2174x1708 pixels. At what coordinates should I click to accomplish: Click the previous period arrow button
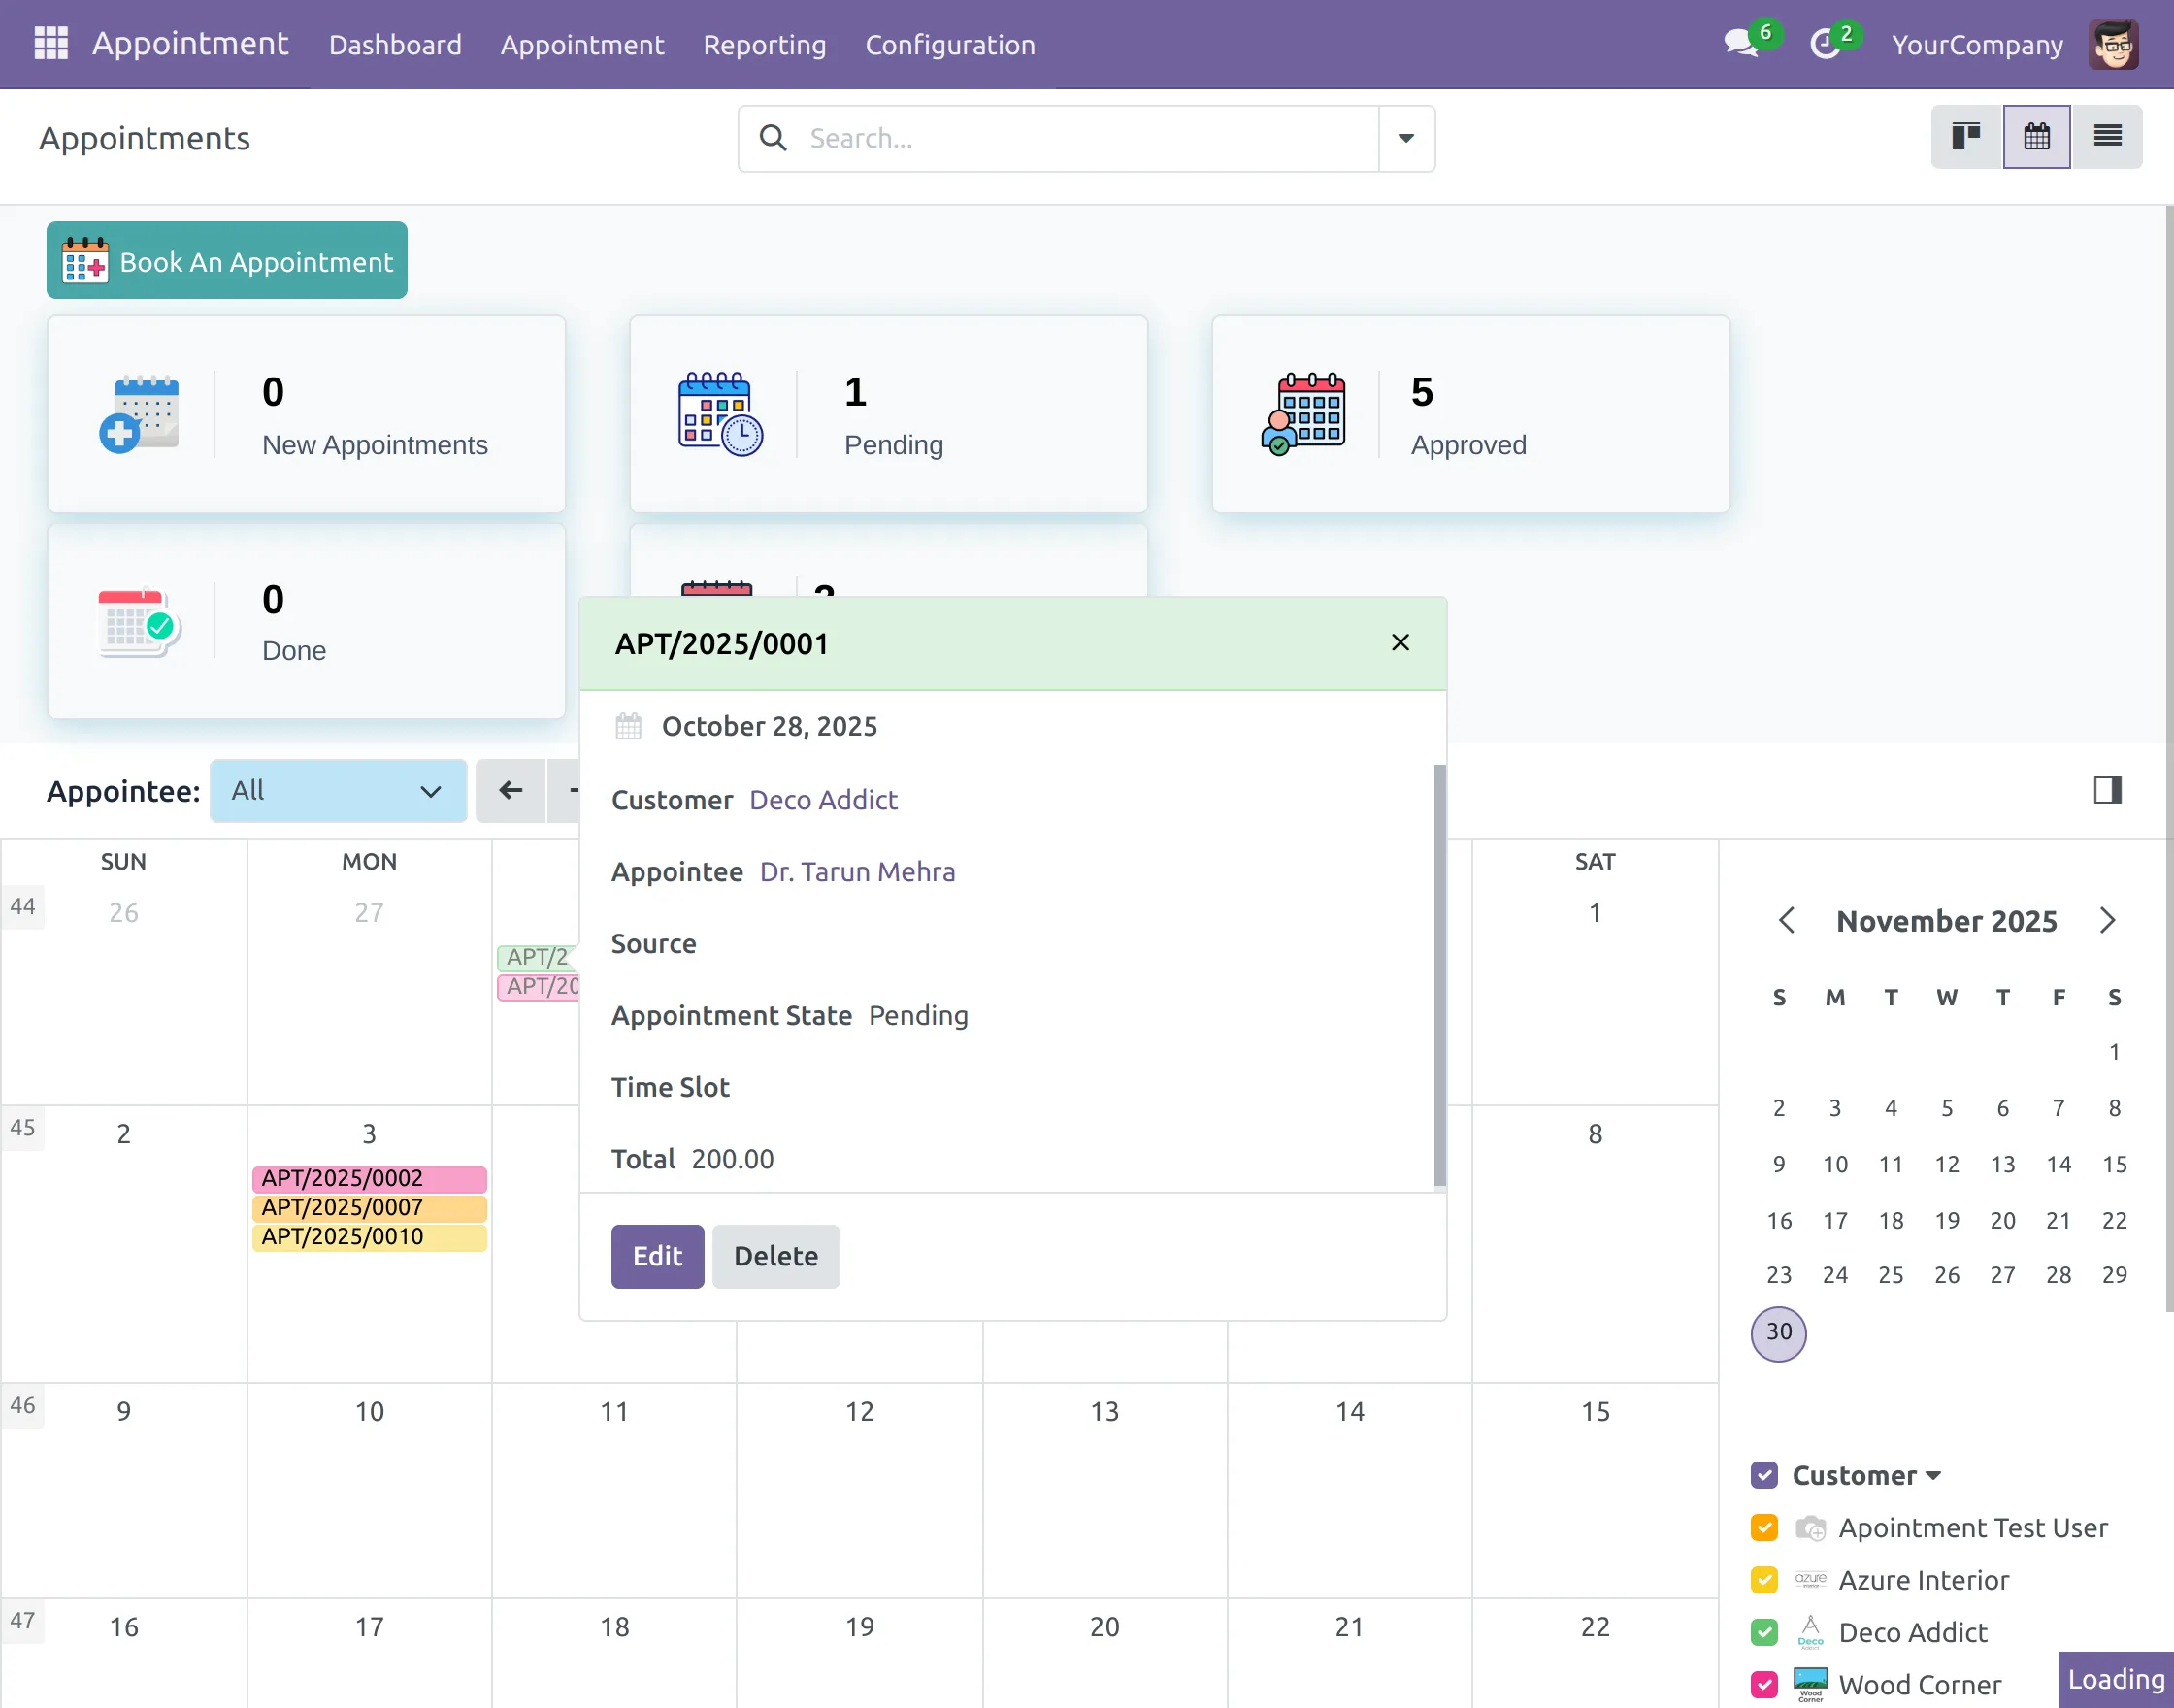[511, 791]
